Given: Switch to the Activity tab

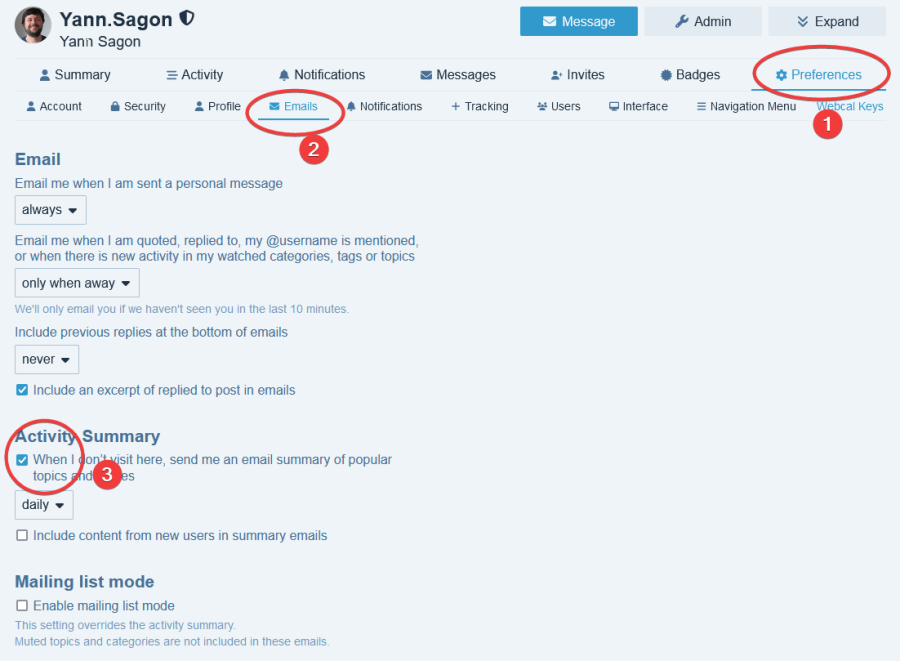Looking at the screenshot, I should point(195,75).
